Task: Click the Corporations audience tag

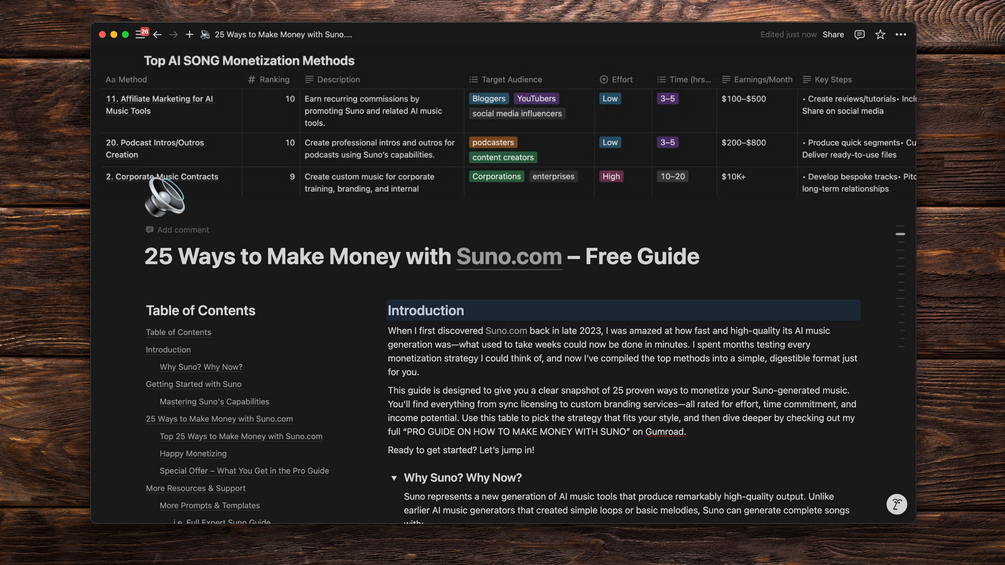Action: 496,176
